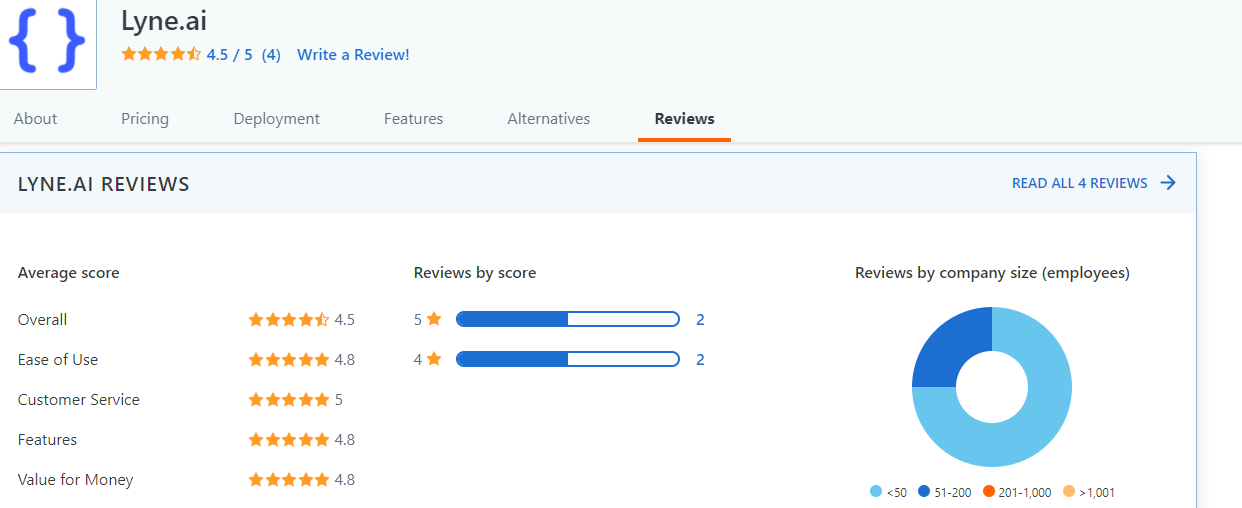1242x508 pixels.
Task: Toggle the 51-200 employees legend item
Action: click(945, 492)
